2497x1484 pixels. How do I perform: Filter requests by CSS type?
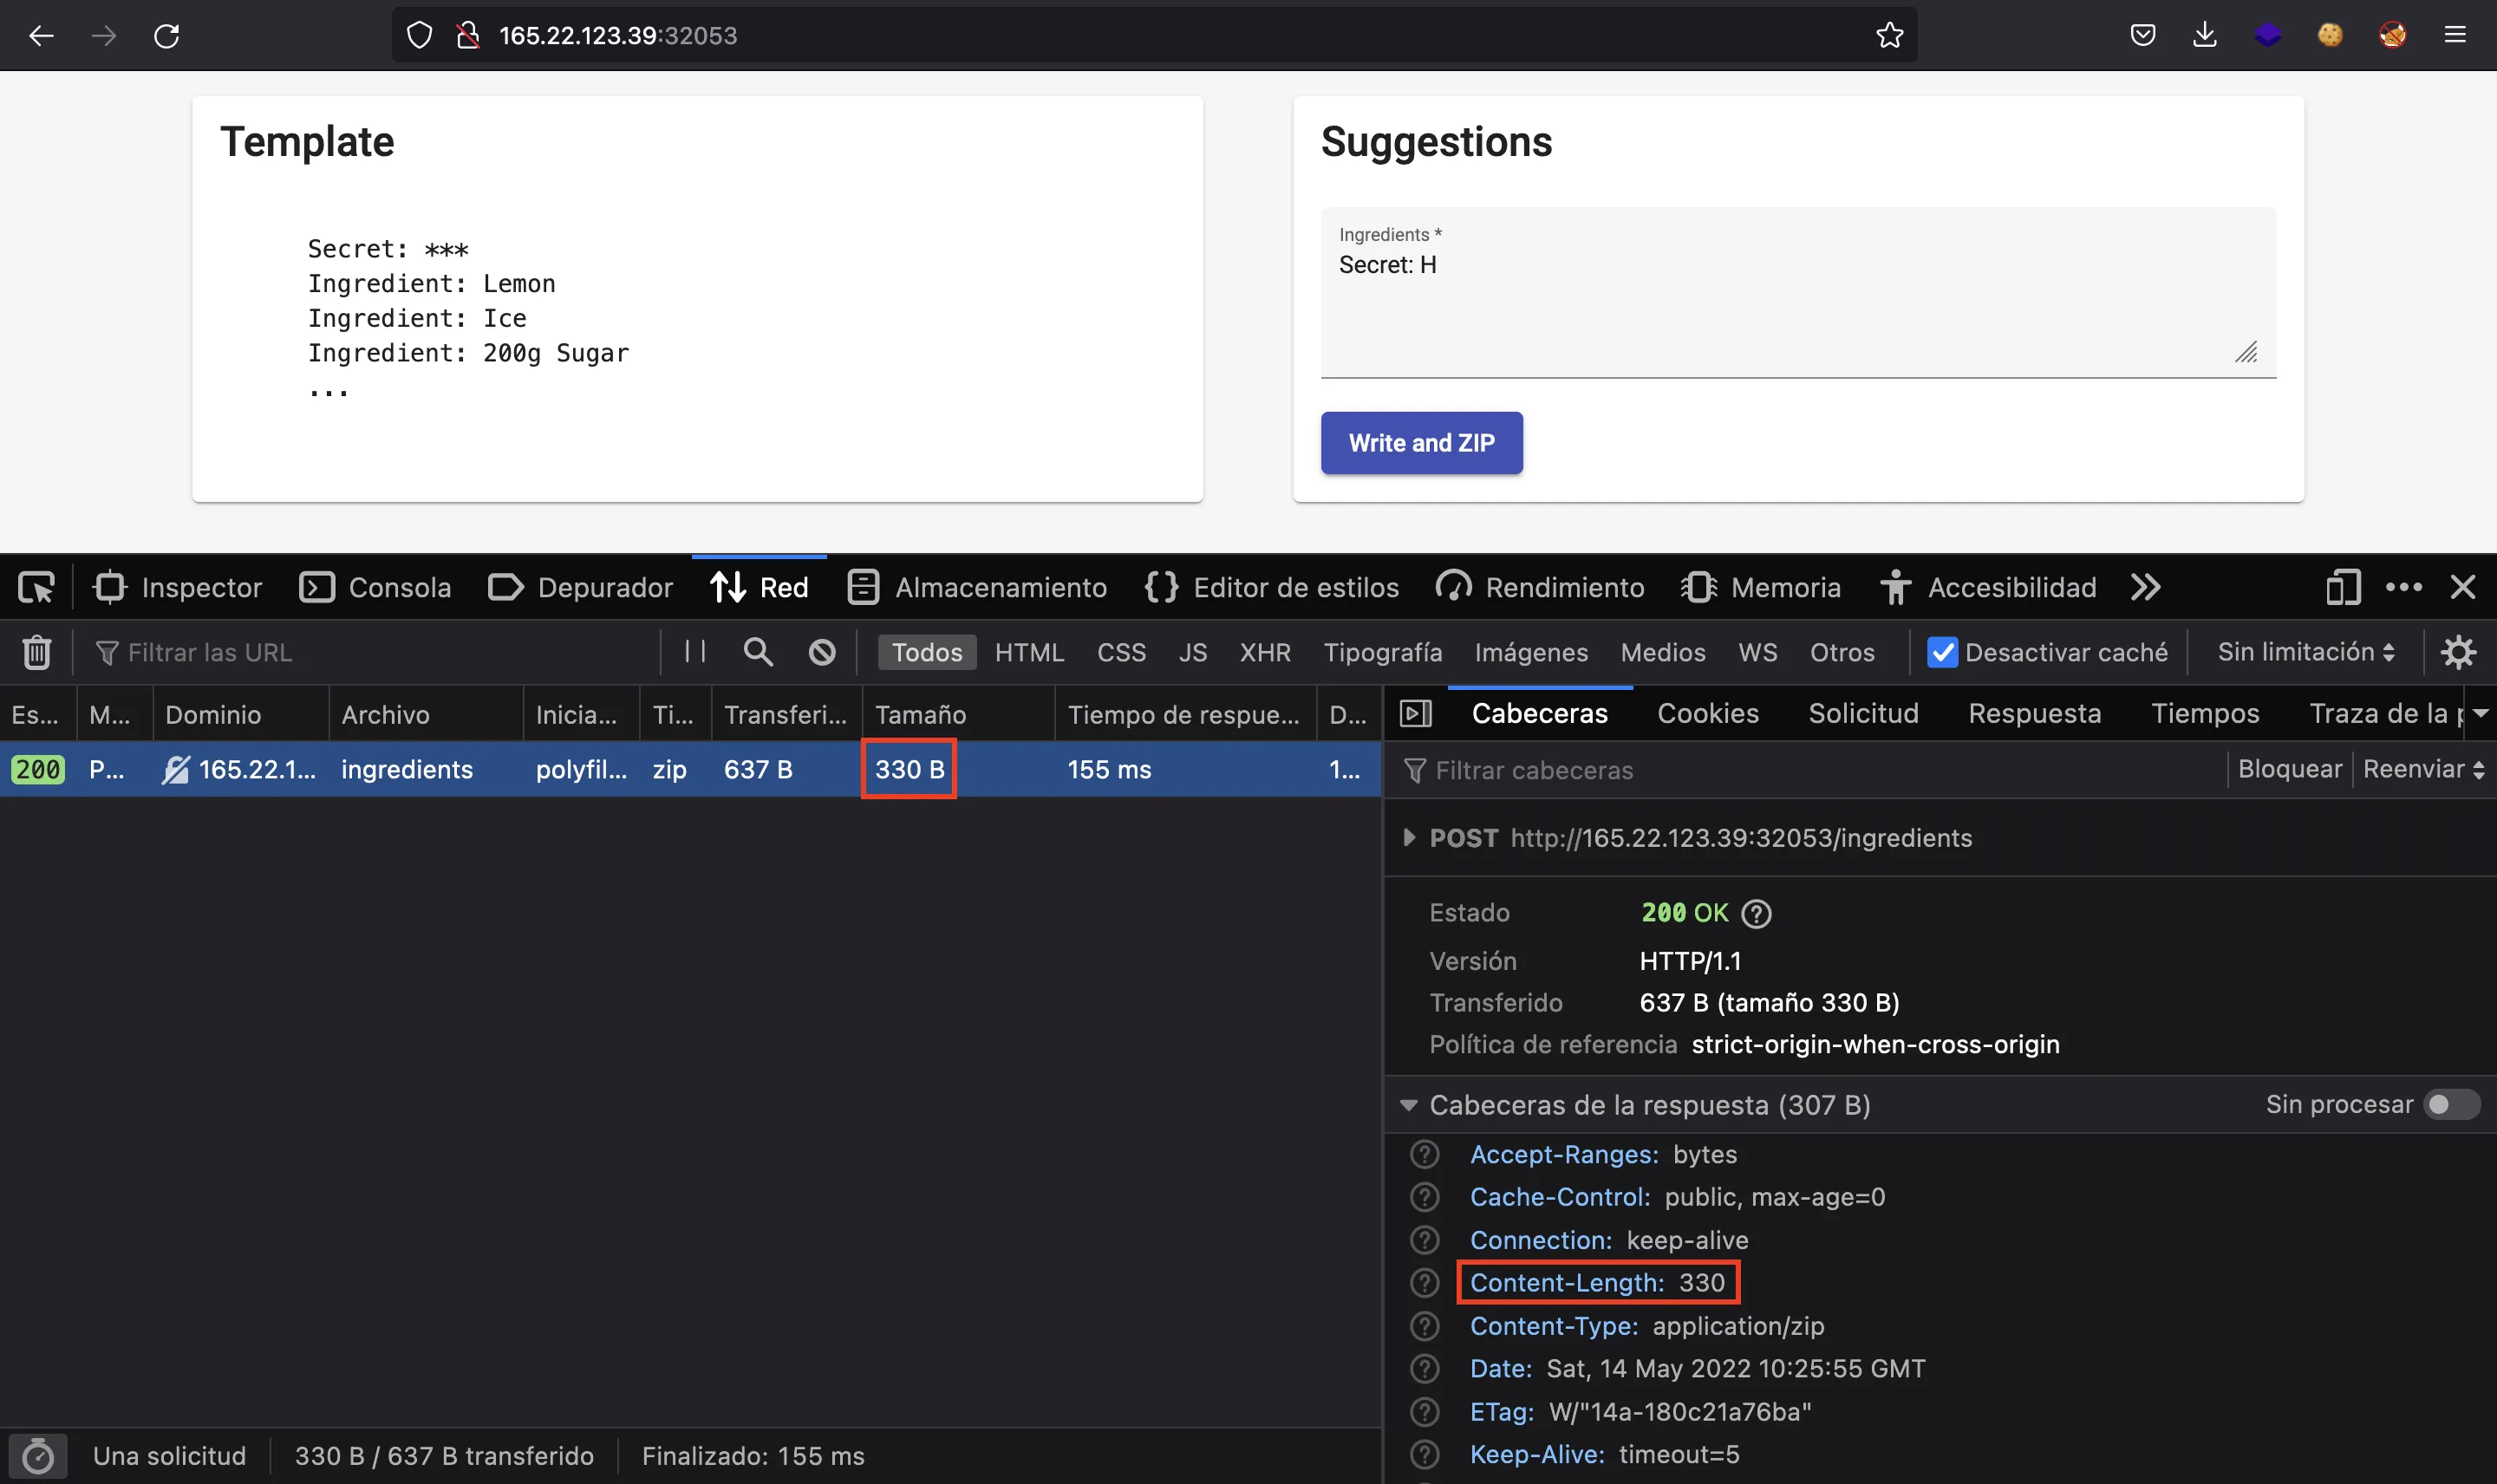(1121, 652)
